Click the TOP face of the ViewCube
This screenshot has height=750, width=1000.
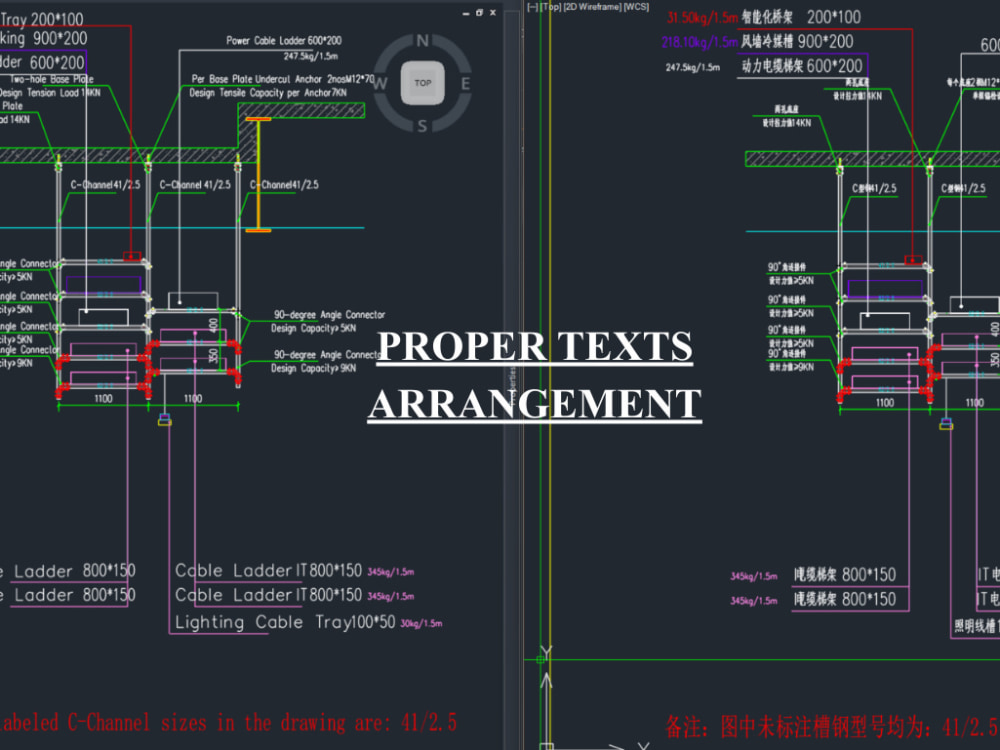[x=422, y=83]
